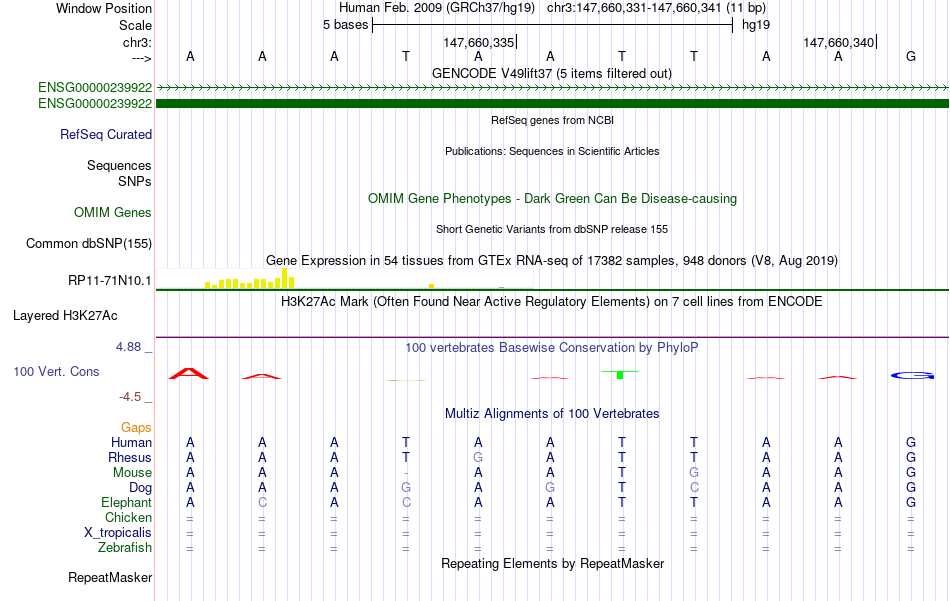Open 'RefSeq genes from NCBI' track title

[552, 120]
